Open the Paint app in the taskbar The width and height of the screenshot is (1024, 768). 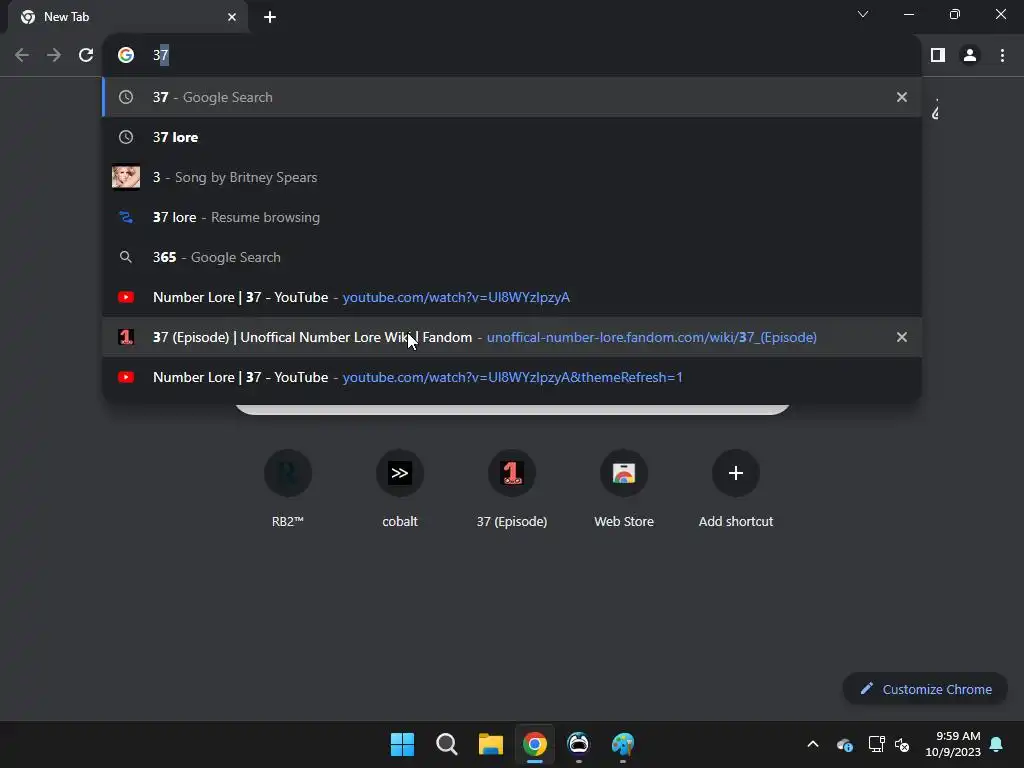pos(623,744)
